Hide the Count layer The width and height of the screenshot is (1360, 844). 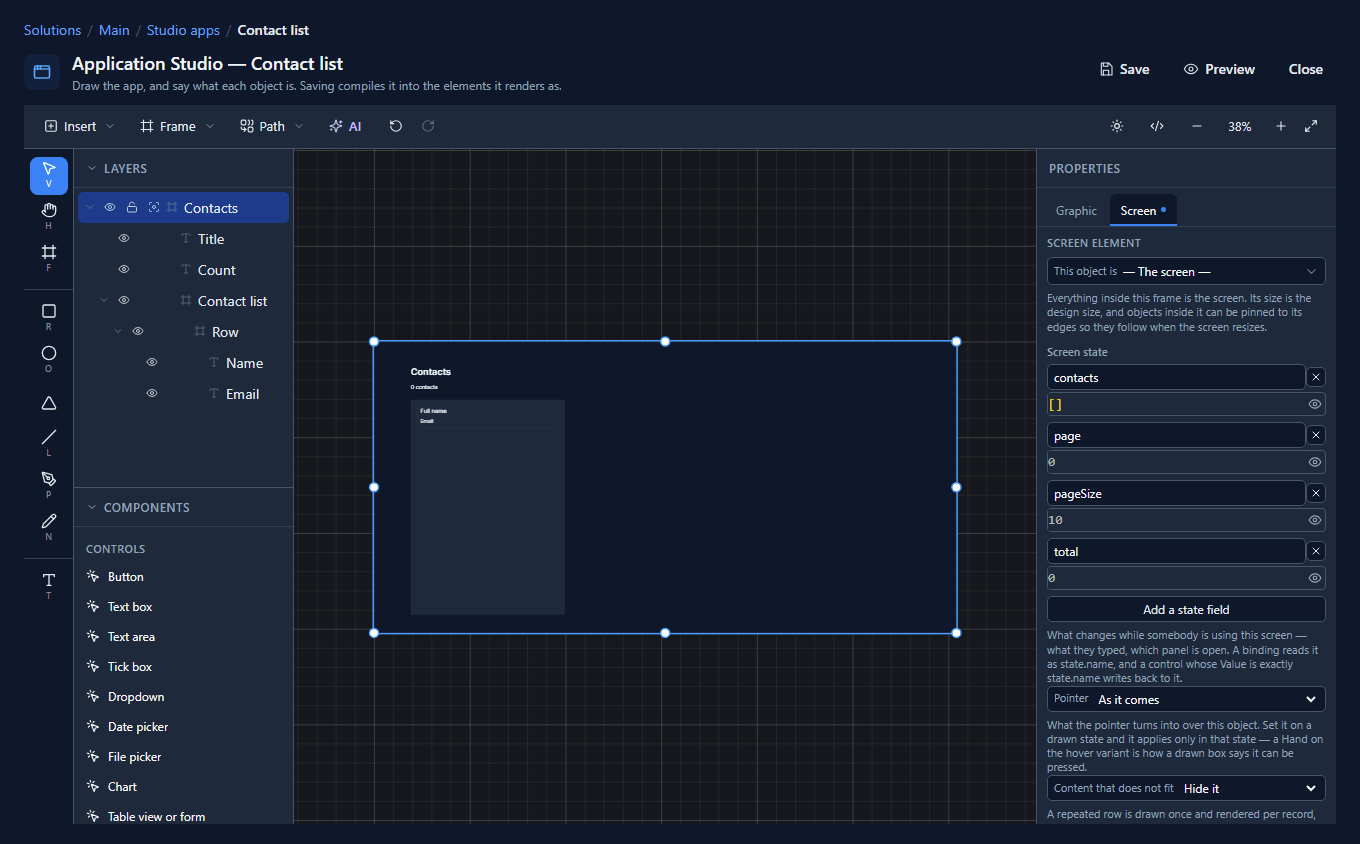124,270
